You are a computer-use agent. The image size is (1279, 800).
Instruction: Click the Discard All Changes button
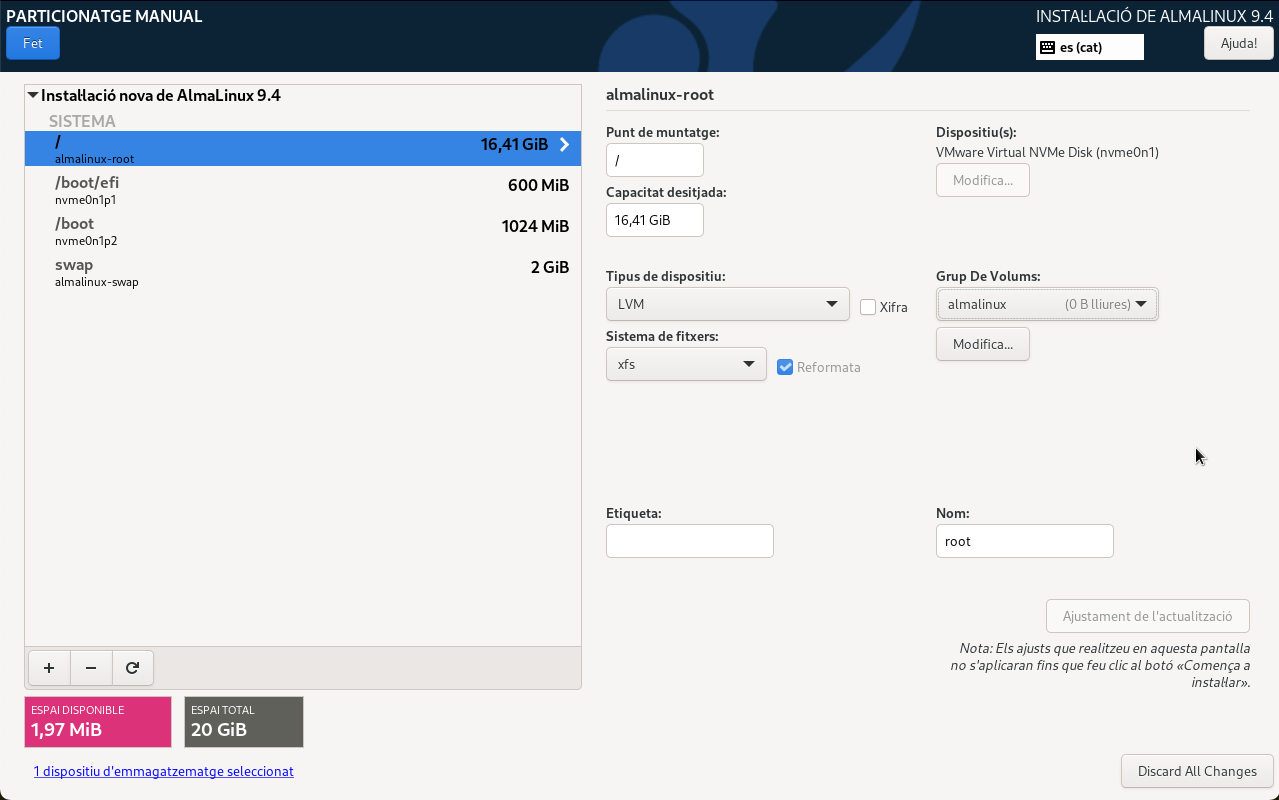[x=1197, y=771]
